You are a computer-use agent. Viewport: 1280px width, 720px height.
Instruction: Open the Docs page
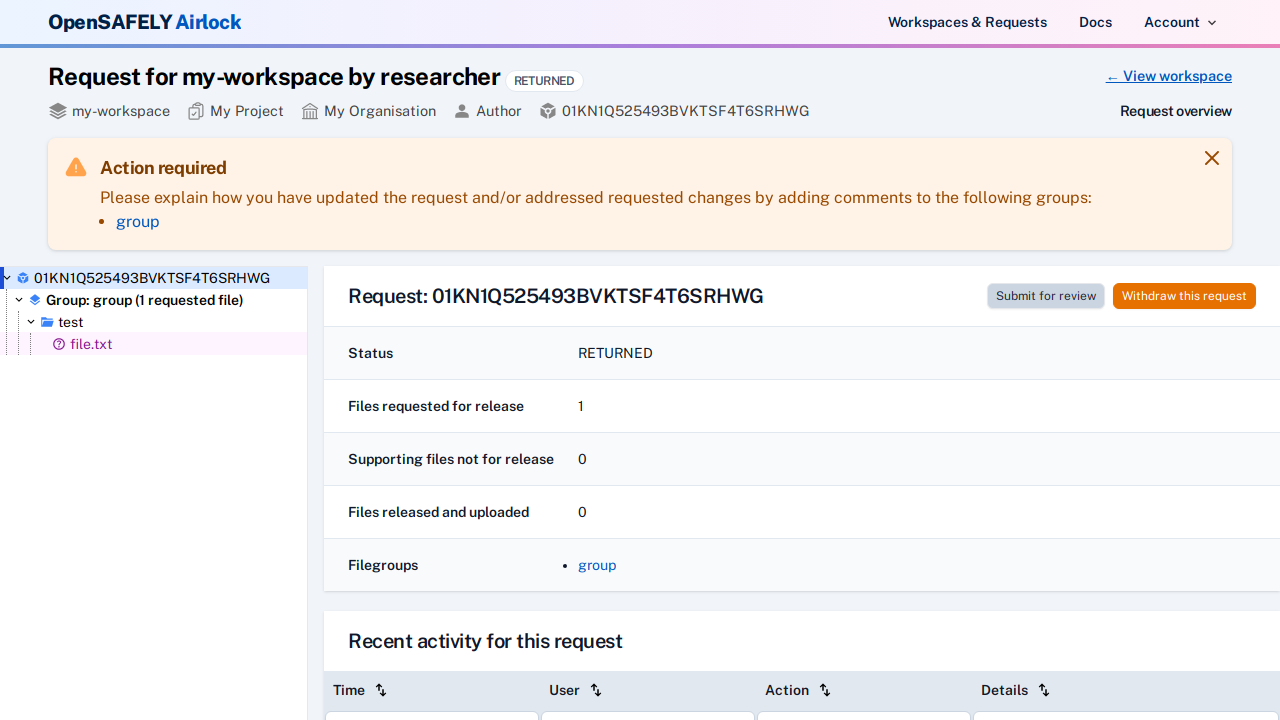click(x=1095, y=22)
